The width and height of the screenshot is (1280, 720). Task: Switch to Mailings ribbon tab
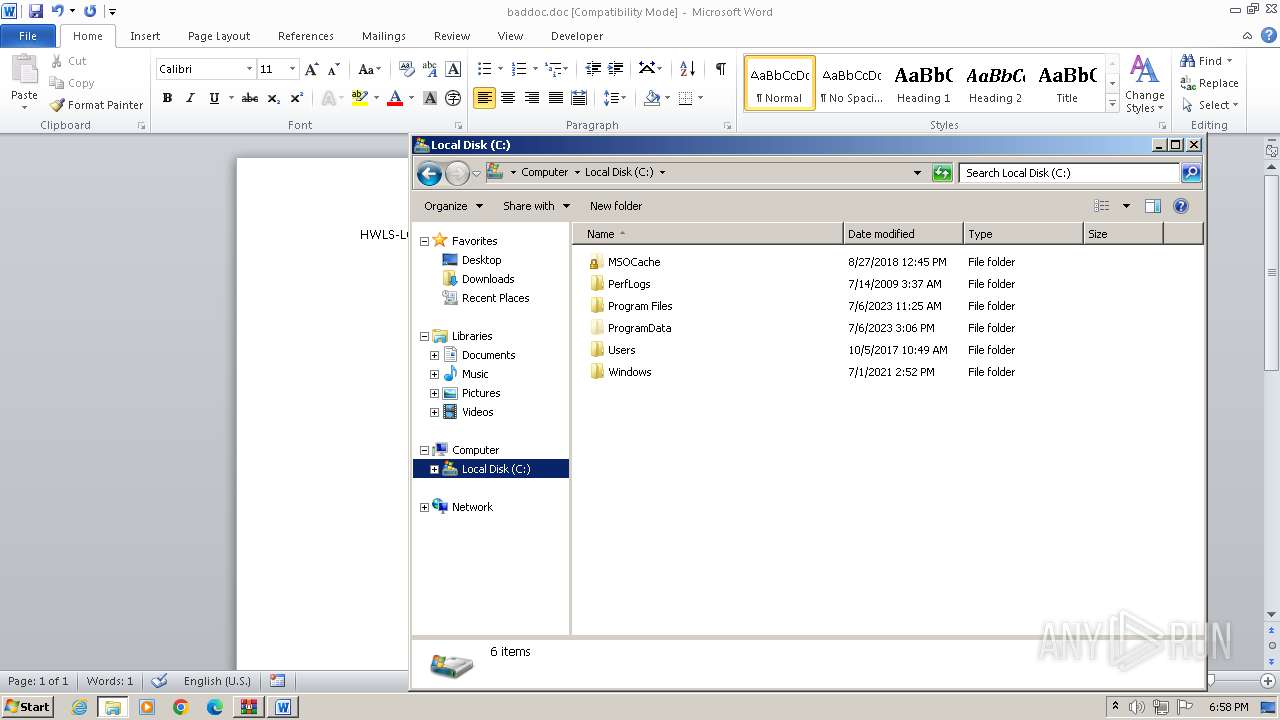384,36
